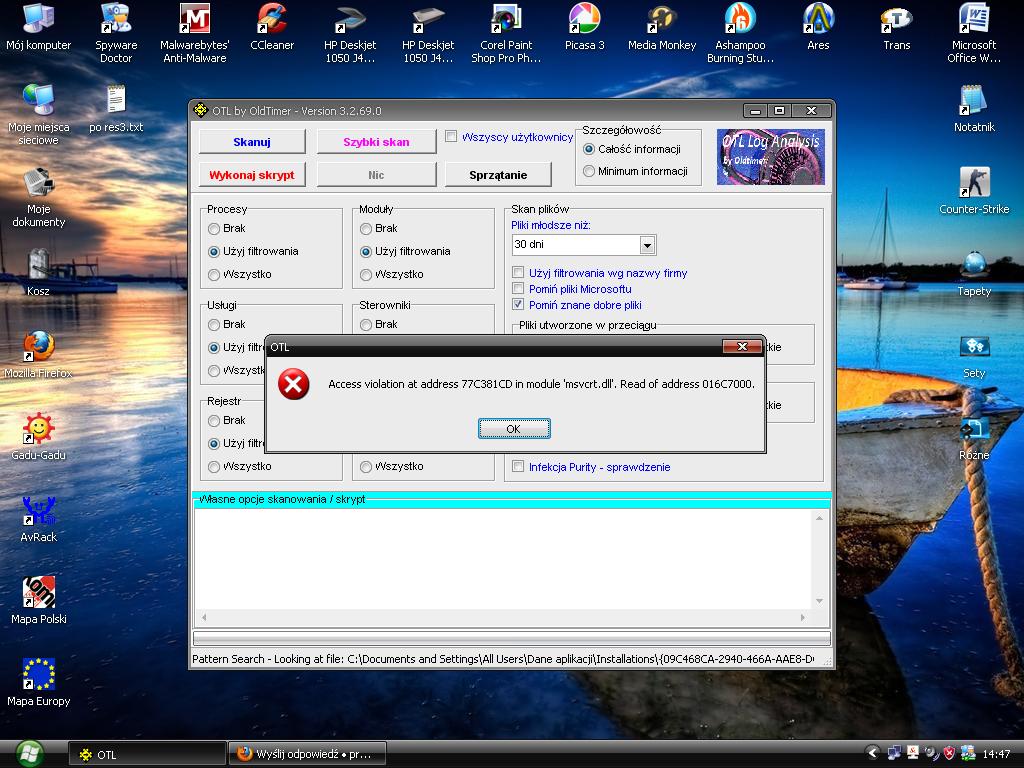The height and width of the screenshot is (768, 1024).
Task: Uncheck Pomiń znane dobre pliki
Action: [518, 305]
